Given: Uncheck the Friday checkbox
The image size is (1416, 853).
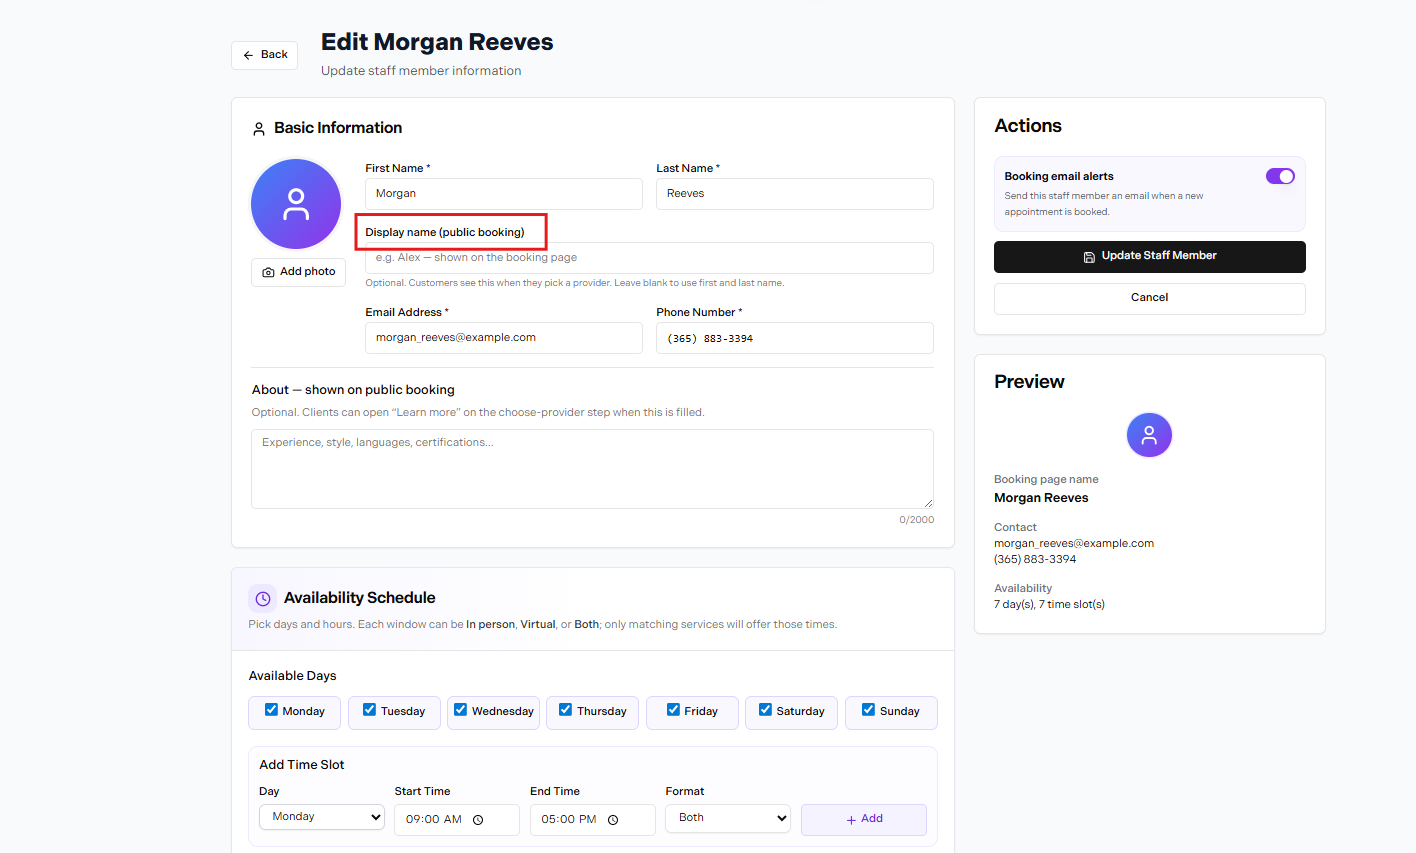Looking at the screenshot, I should tap(673, 710).
